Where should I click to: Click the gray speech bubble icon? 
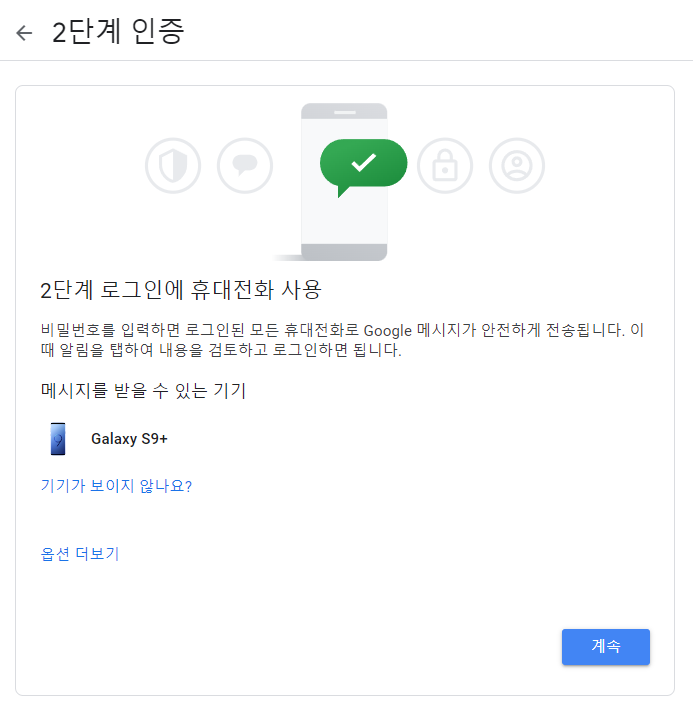[x=245, y=166]
